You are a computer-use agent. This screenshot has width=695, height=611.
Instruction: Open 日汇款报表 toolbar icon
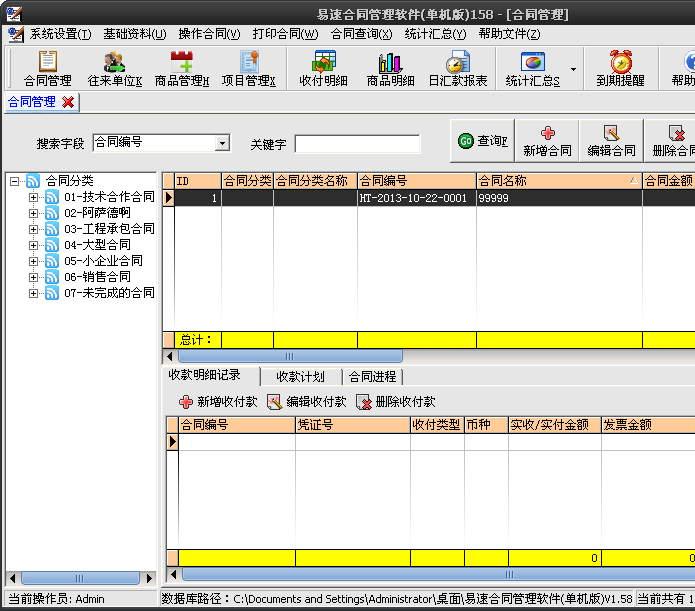pos(457,61)
